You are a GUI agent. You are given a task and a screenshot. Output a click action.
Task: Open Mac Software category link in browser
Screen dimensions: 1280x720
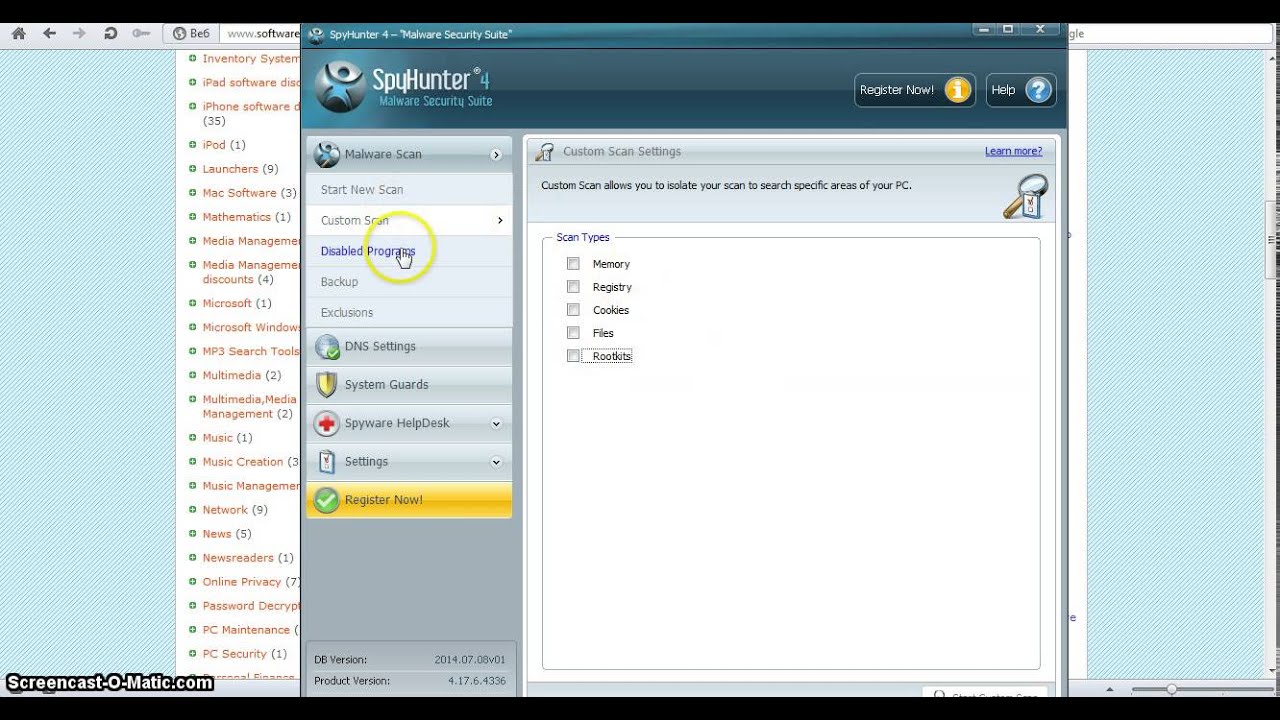pos(239,193)
